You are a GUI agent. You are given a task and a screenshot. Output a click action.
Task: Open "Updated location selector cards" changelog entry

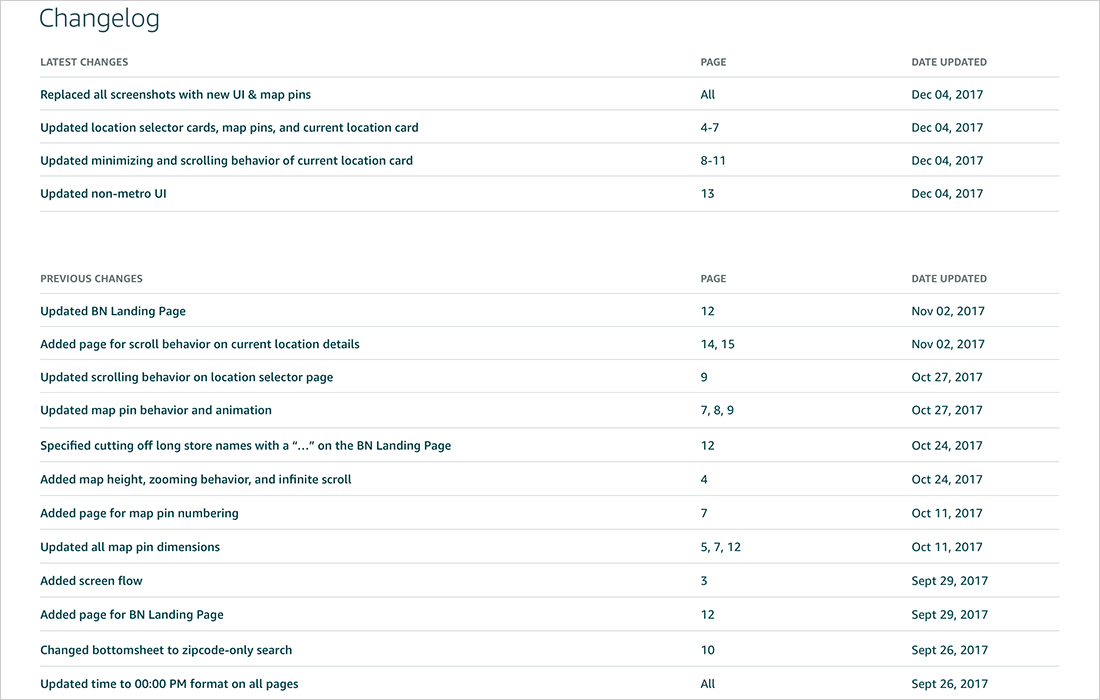pos(229,128)
